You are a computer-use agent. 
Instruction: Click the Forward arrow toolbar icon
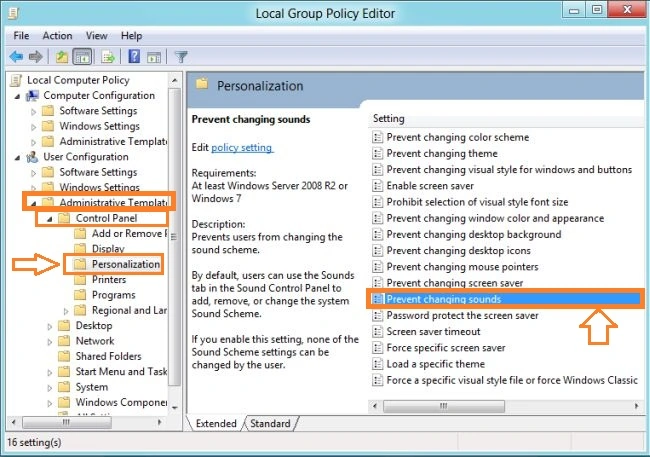(36, 56)
